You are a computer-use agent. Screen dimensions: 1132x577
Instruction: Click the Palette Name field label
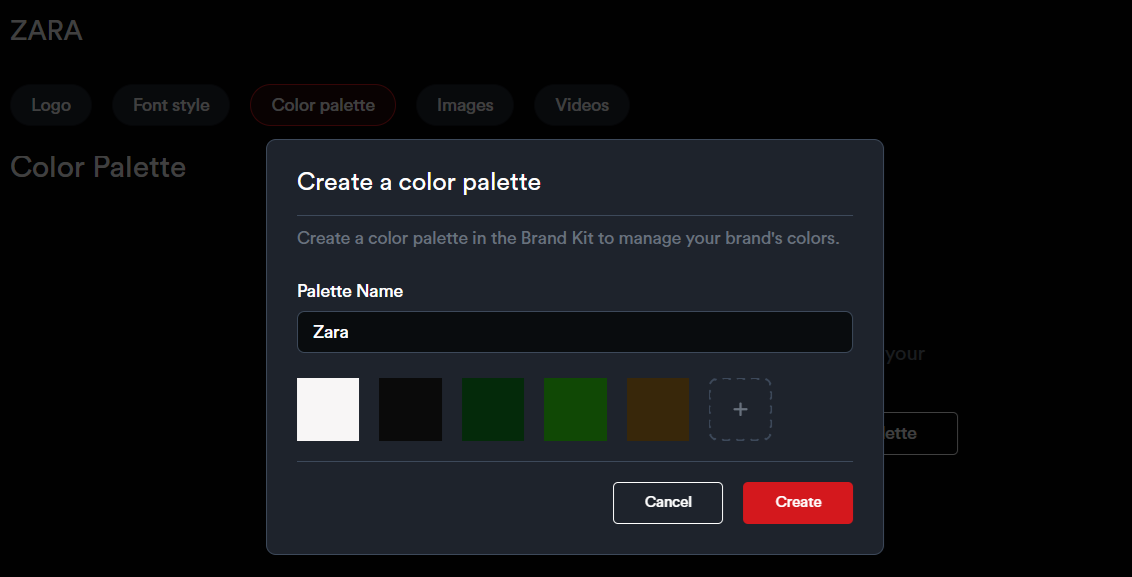click(x=350, y=291)
